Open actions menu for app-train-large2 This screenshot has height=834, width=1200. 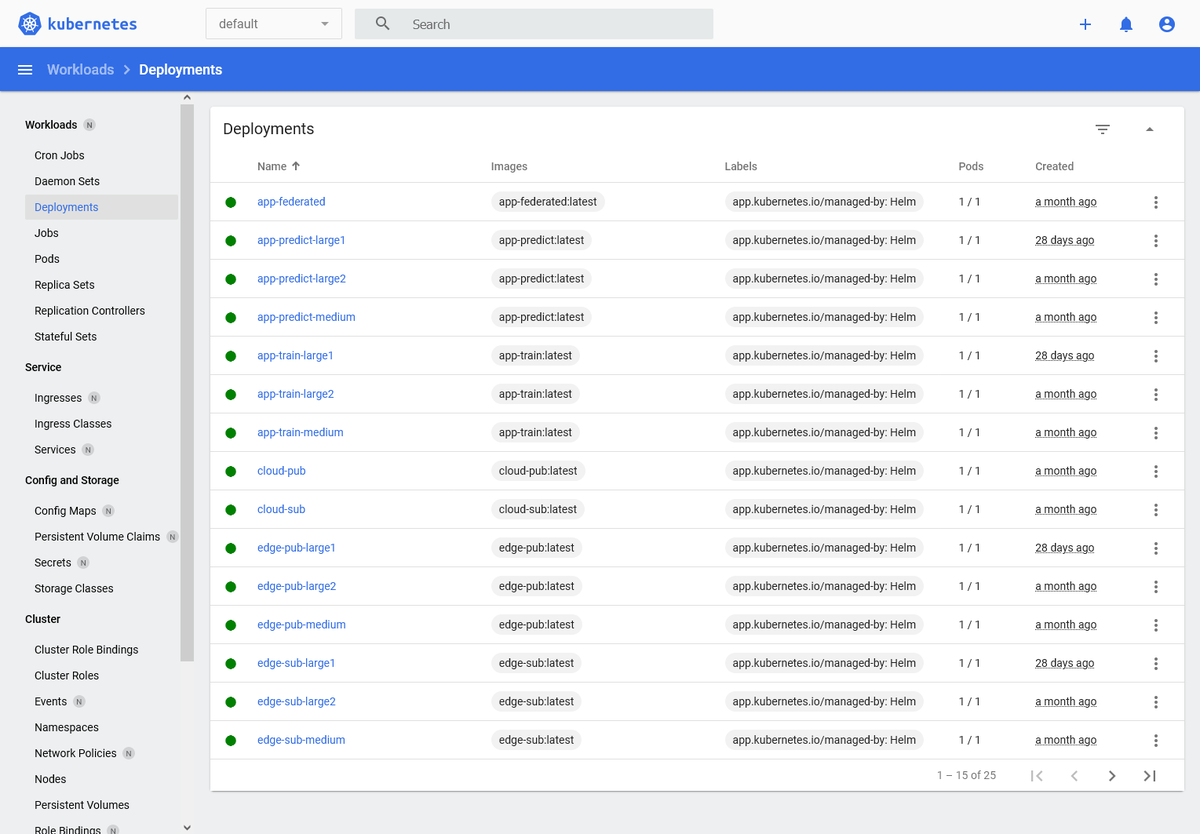point(1156,394)
